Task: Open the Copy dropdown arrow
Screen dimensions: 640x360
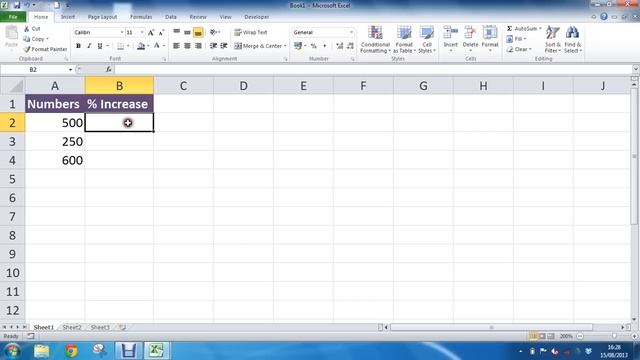Action: (x=48, y=39)
